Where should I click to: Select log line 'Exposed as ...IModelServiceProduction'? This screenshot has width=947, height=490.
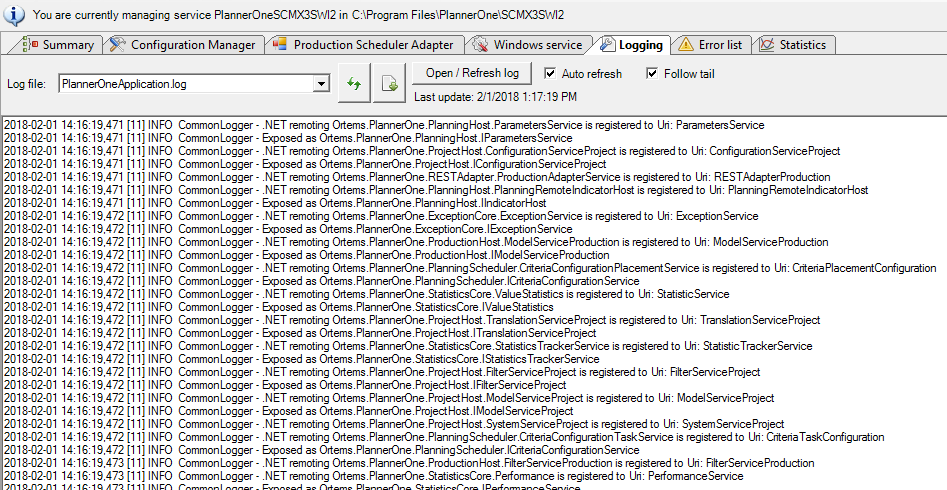click(306, 255)
